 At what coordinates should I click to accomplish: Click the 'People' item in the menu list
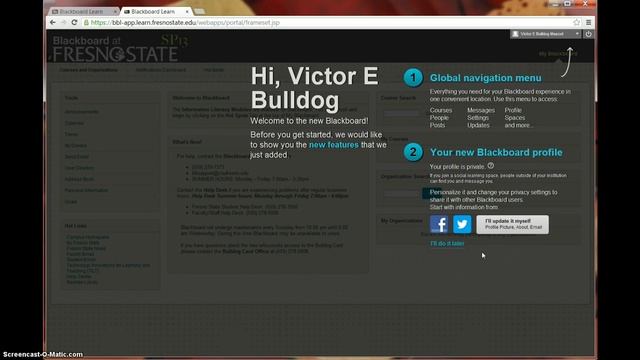point(439,118)
